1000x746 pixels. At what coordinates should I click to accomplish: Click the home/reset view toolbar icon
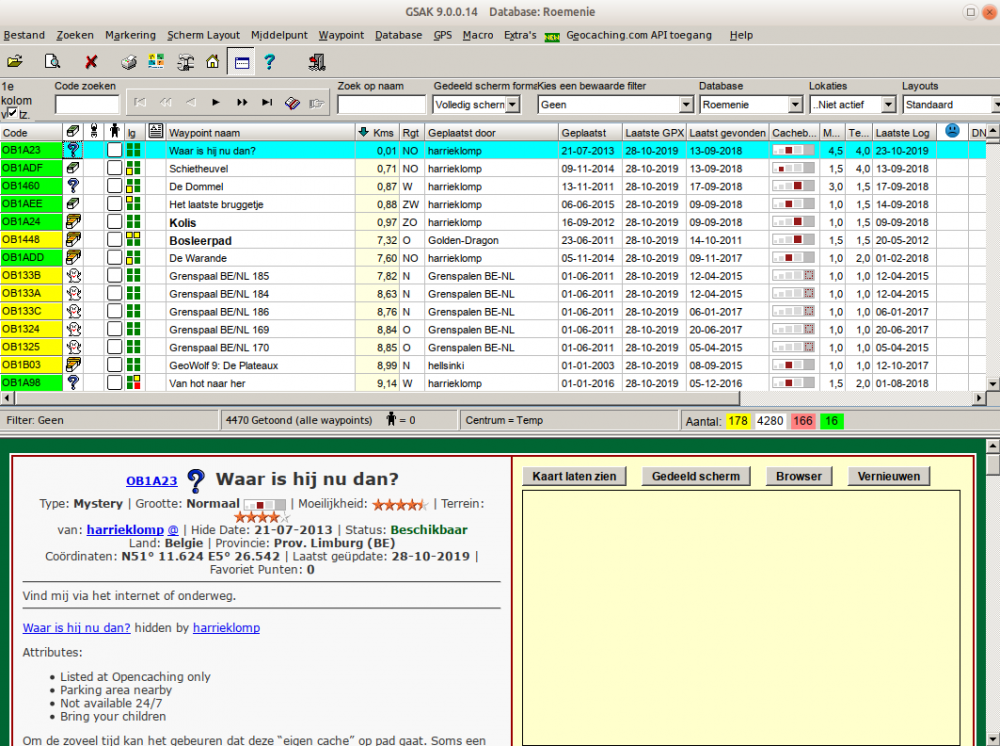coord(212,61)
